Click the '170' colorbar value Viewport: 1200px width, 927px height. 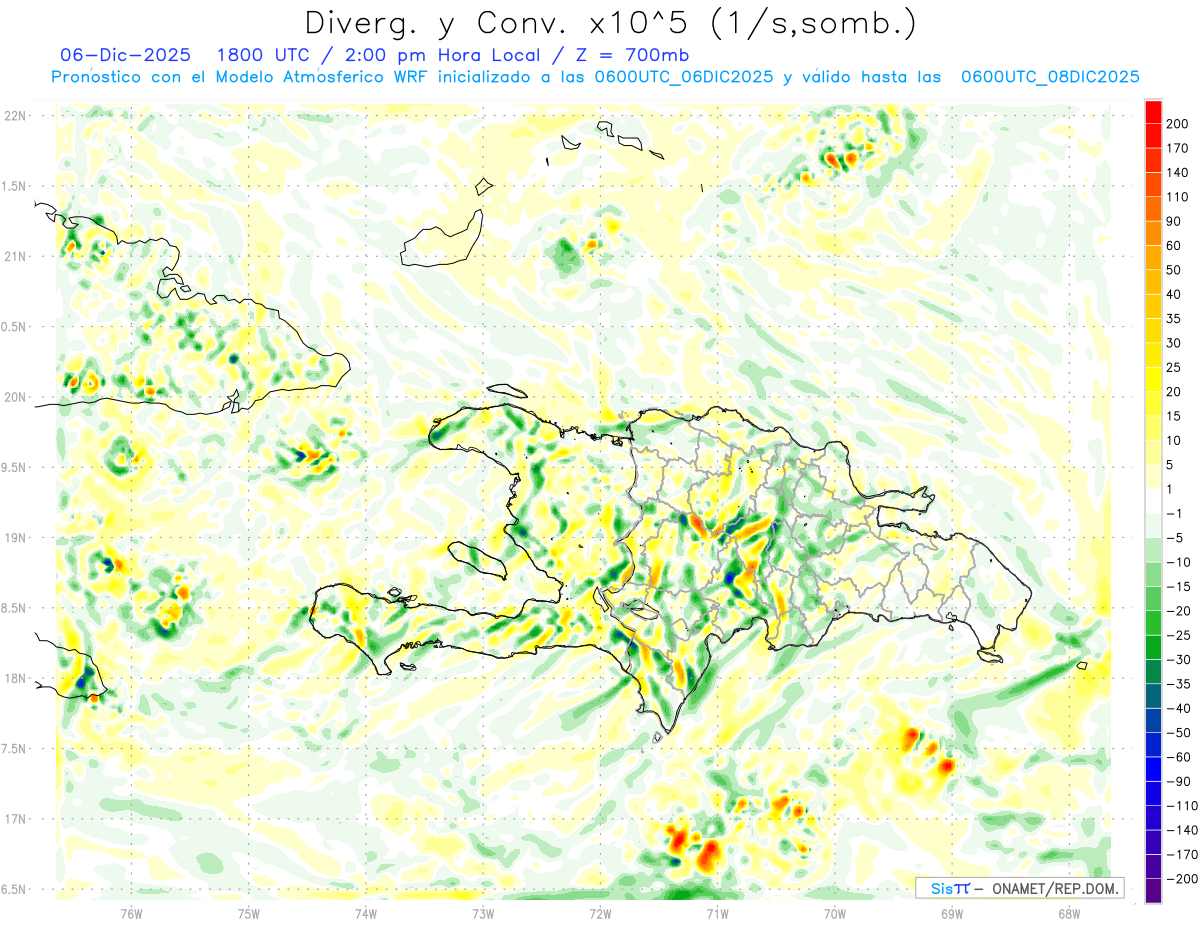[1179, 148]
